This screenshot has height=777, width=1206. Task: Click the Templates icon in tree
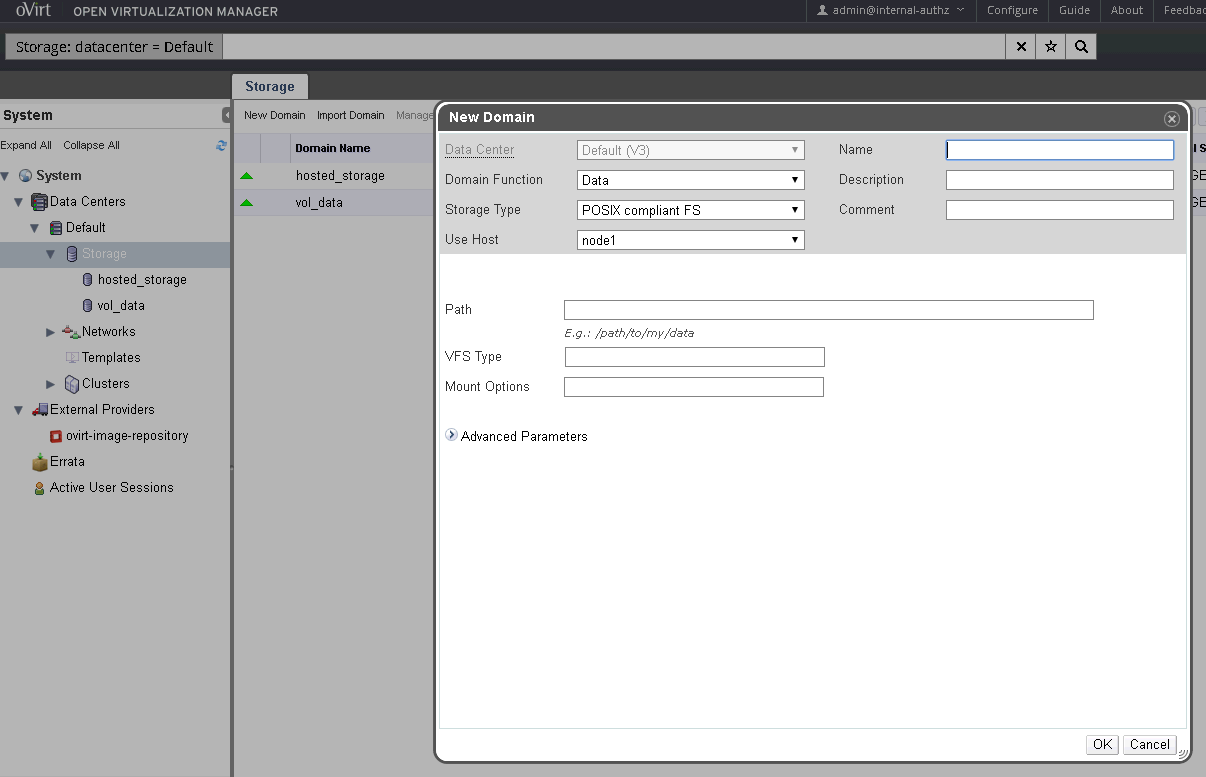(72, 358)
